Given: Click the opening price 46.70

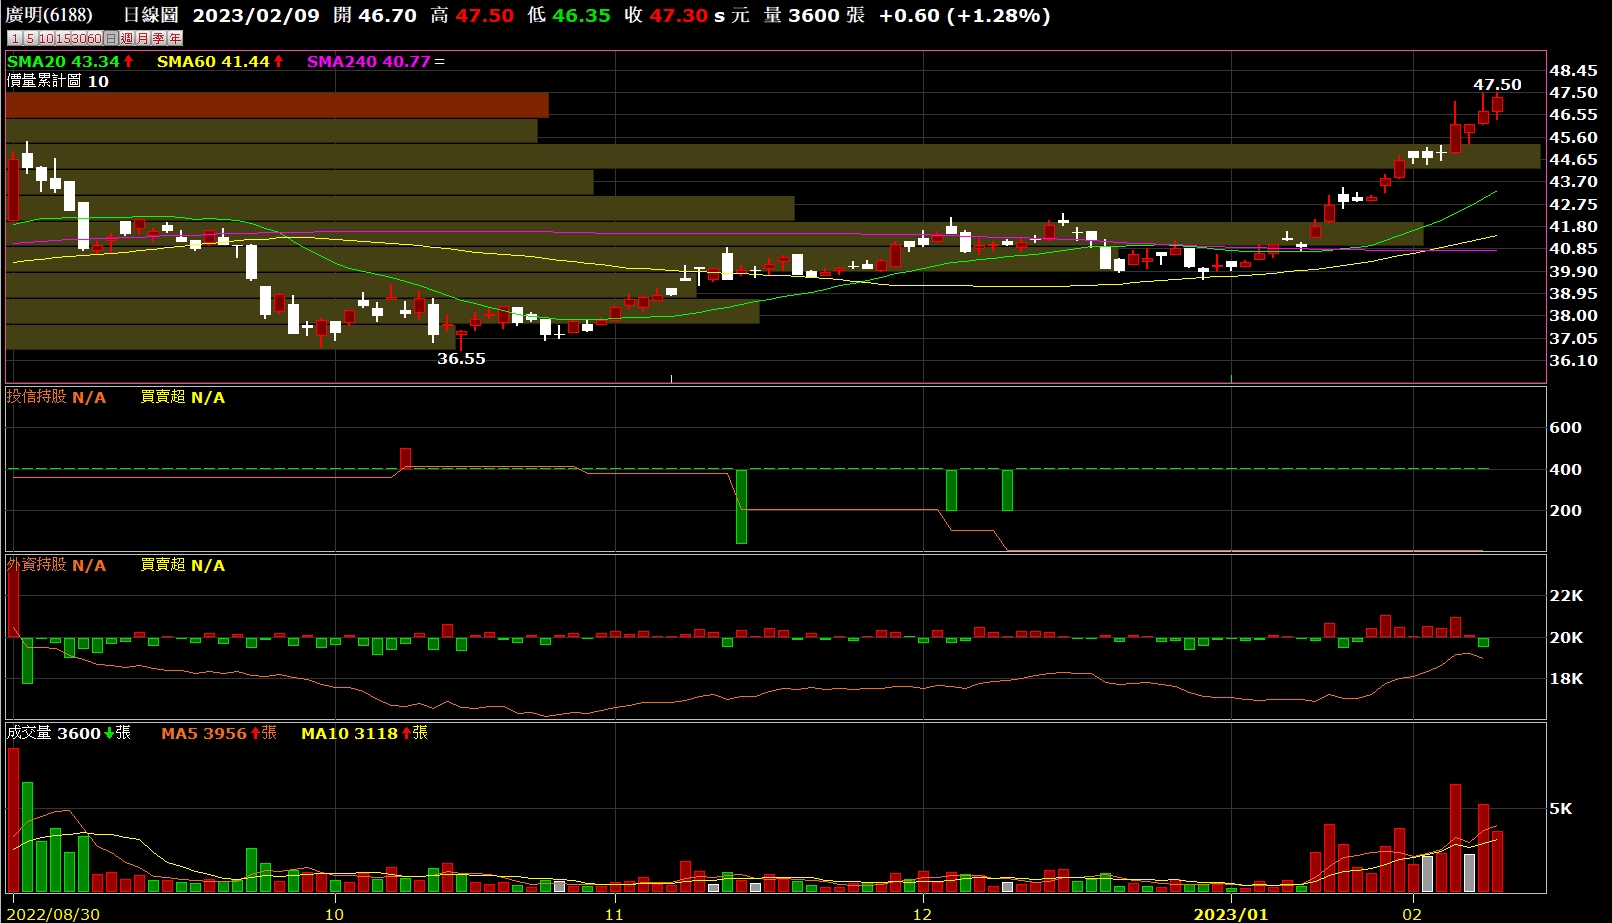Looking at the screenshot, I should click(387, 15).
